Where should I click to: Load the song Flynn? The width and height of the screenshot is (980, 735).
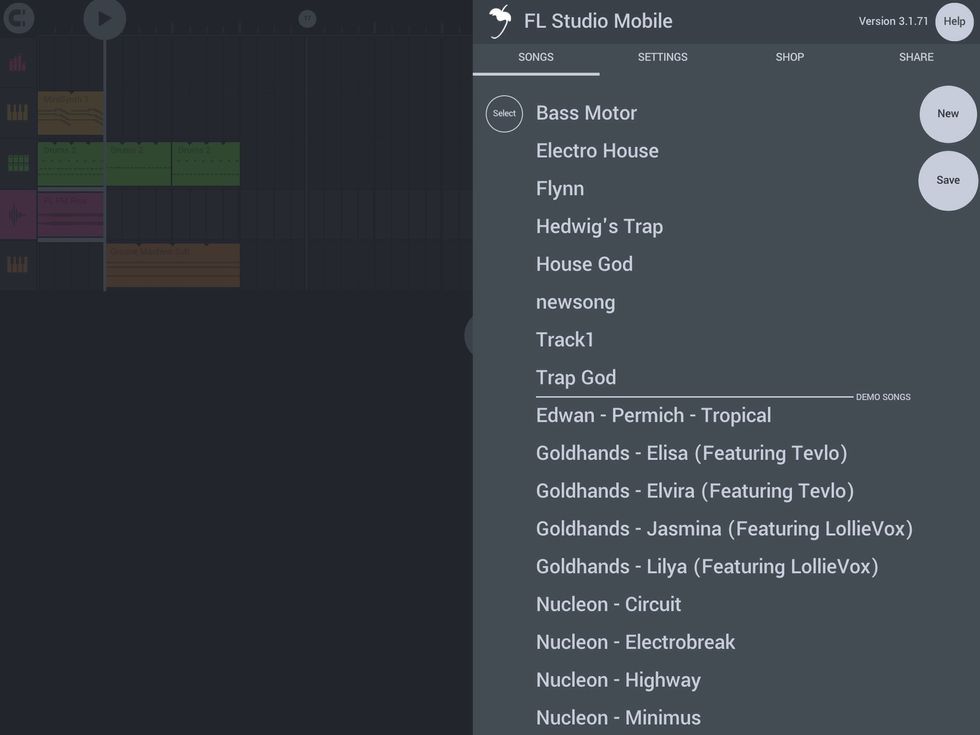pyautogui.click(x=559, y=189)
